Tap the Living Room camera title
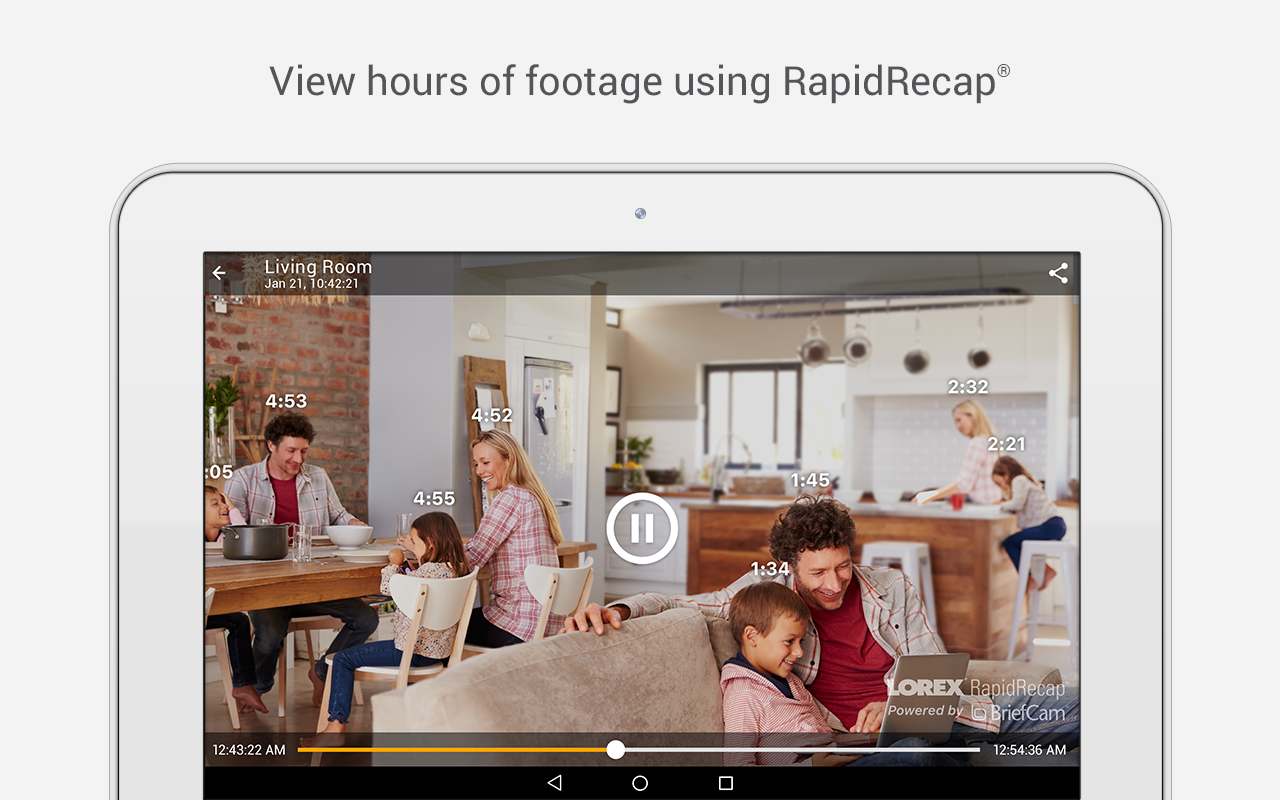This screenshot has height=800, width=1280. coord(318,267)
